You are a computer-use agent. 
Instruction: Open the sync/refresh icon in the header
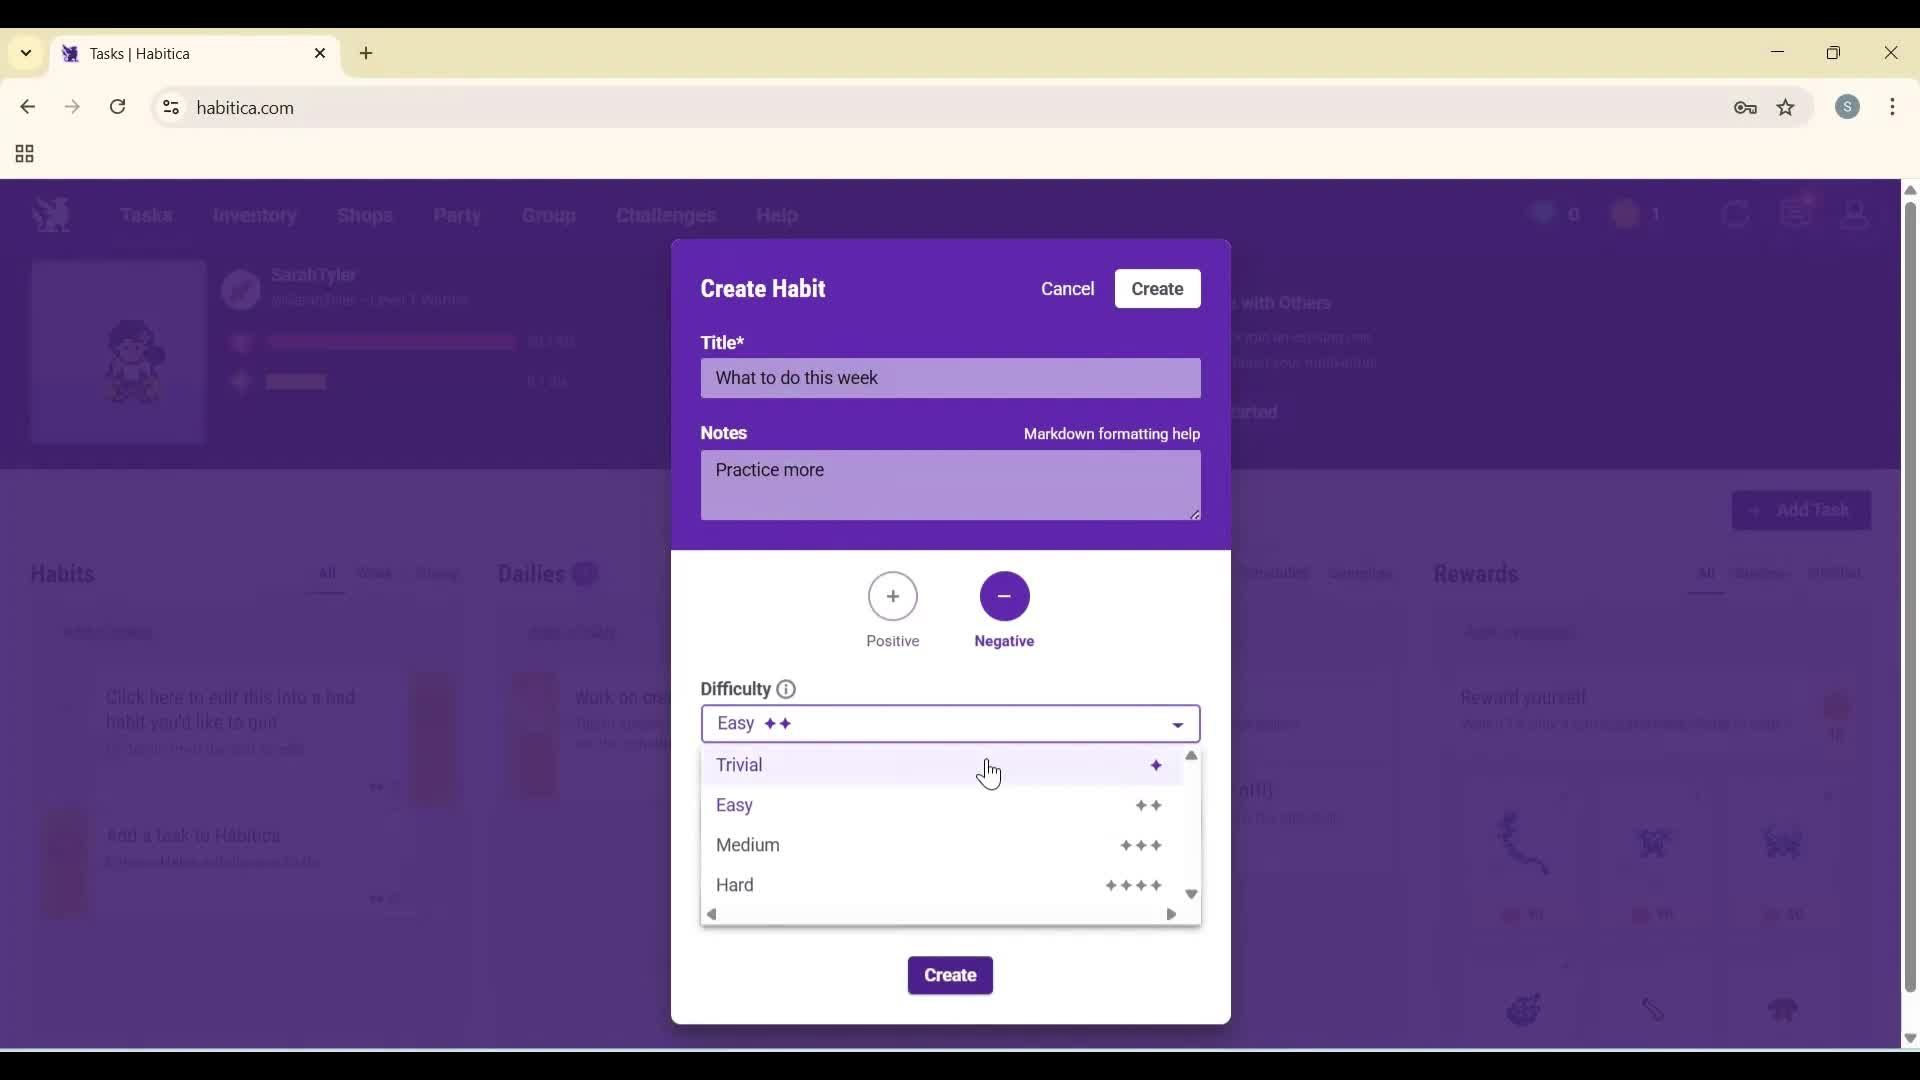tap(1737, 214)
